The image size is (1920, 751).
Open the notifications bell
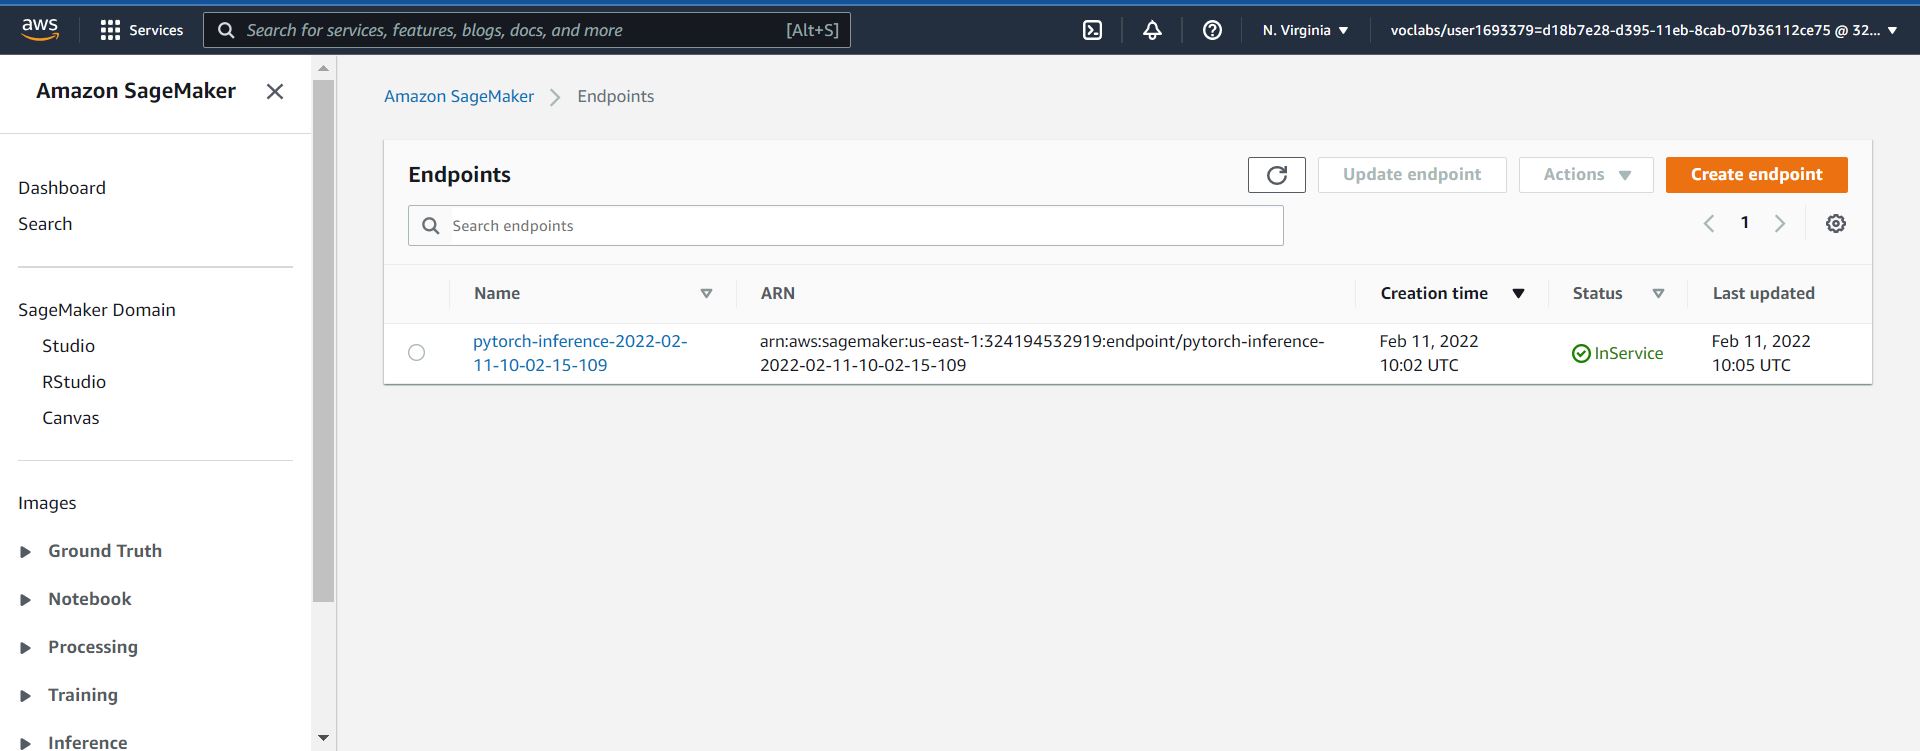(x=1152, y=30)
